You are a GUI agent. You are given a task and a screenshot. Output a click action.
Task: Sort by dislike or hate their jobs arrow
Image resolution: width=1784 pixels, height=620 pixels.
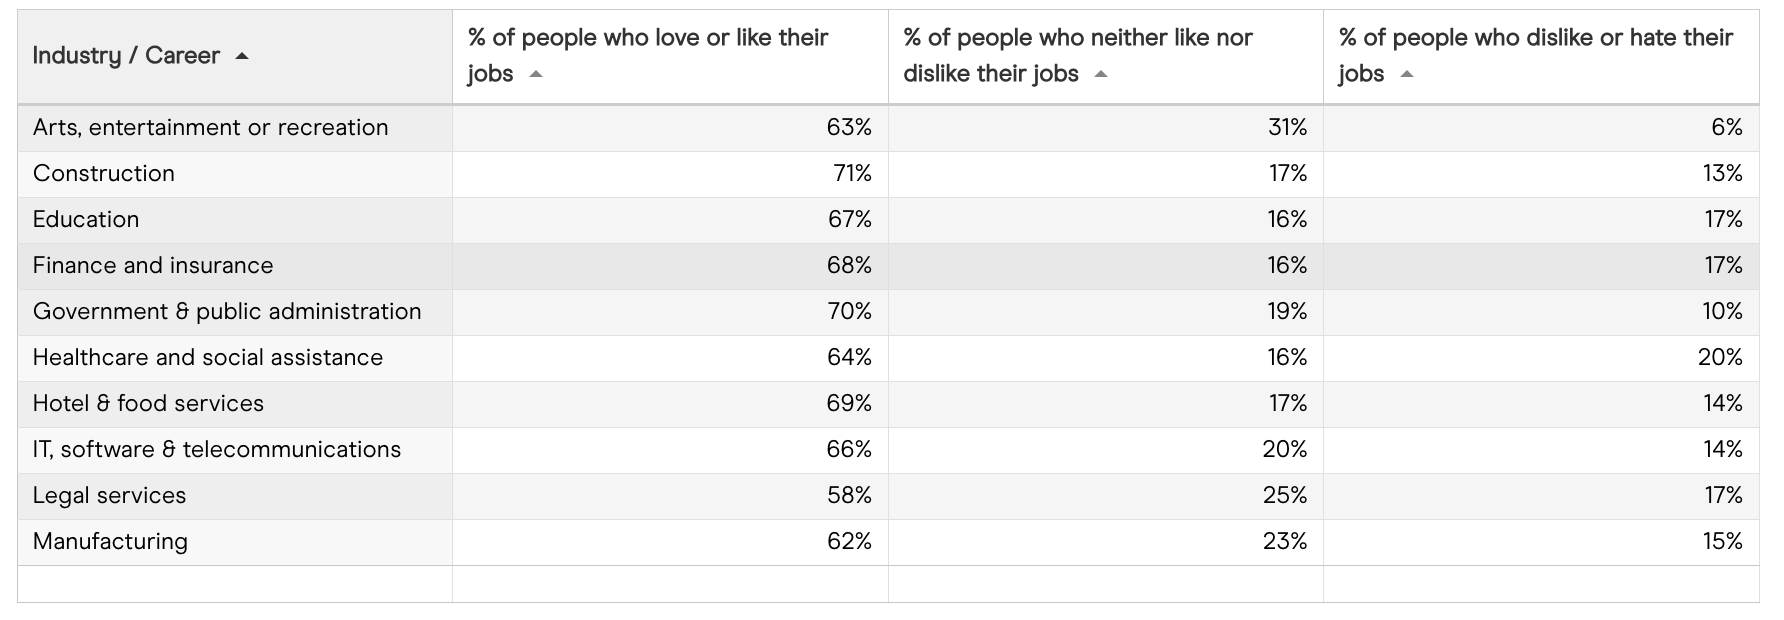click(x=1407, y=74)
